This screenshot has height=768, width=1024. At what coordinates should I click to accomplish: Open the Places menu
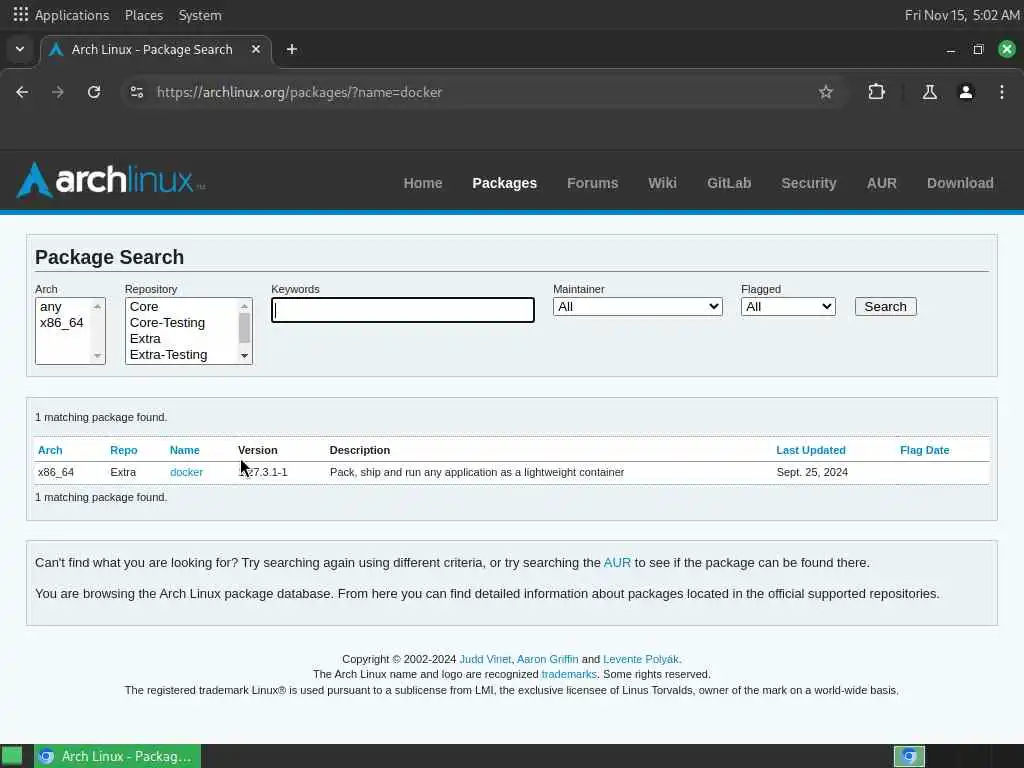tap(144, 15)
